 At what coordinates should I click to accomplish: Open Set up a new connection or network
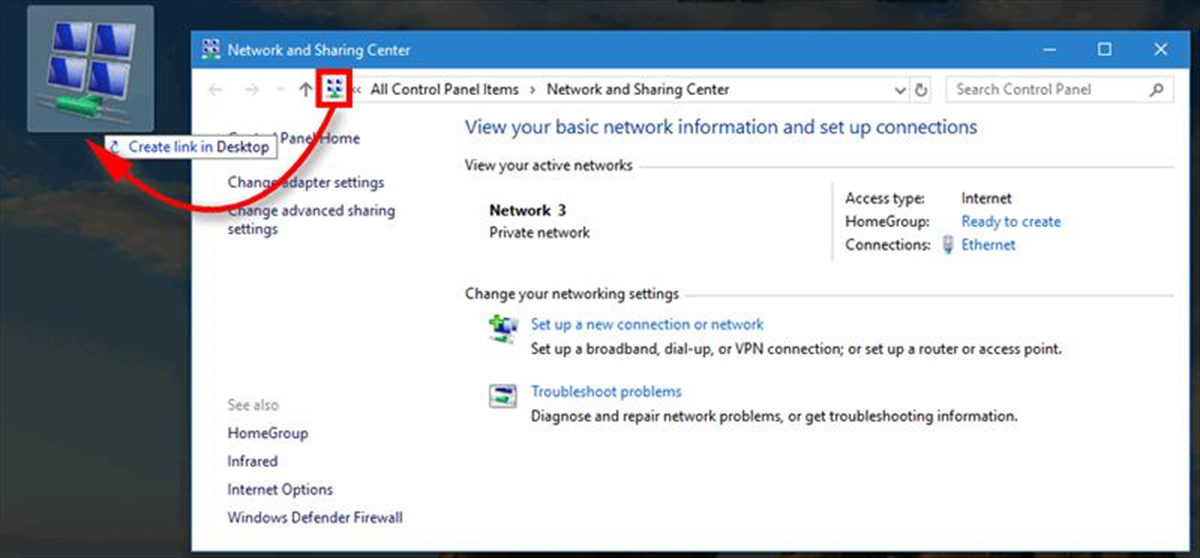tap(647, 325)
